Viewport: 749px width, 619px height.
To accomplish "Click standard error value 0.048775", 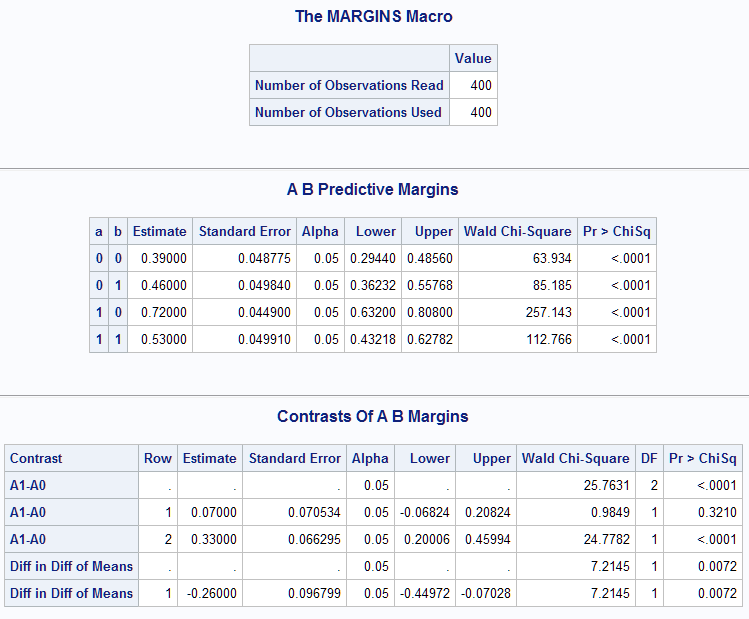I will coord(264,258).
